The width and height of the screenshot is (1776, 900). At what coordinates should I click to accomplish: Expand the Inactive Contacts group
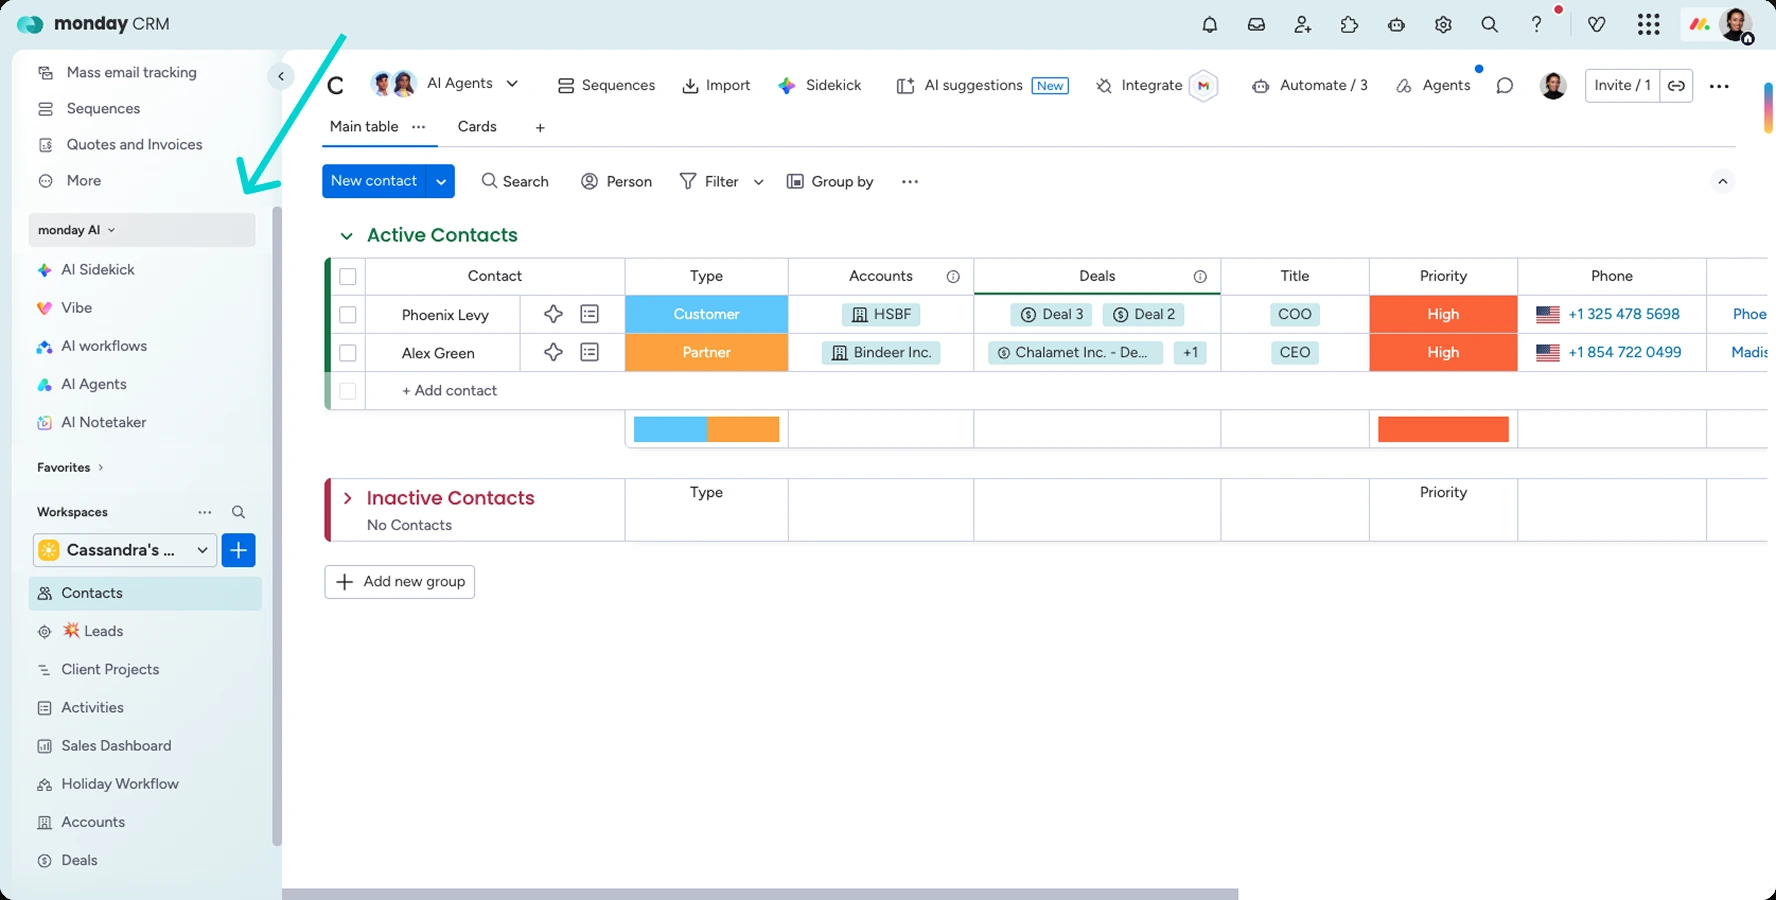click(348, 498)
